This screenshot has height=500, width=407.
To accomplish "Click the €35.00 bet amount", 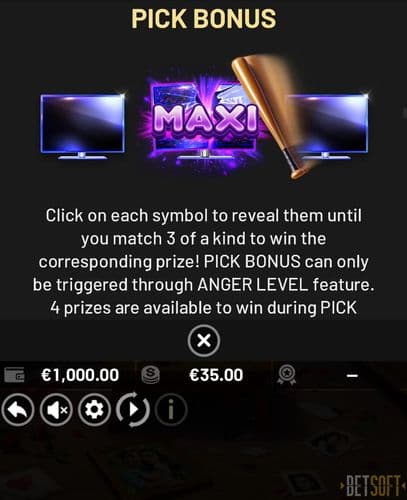I will pyautogui.click(x=216, y=375).
